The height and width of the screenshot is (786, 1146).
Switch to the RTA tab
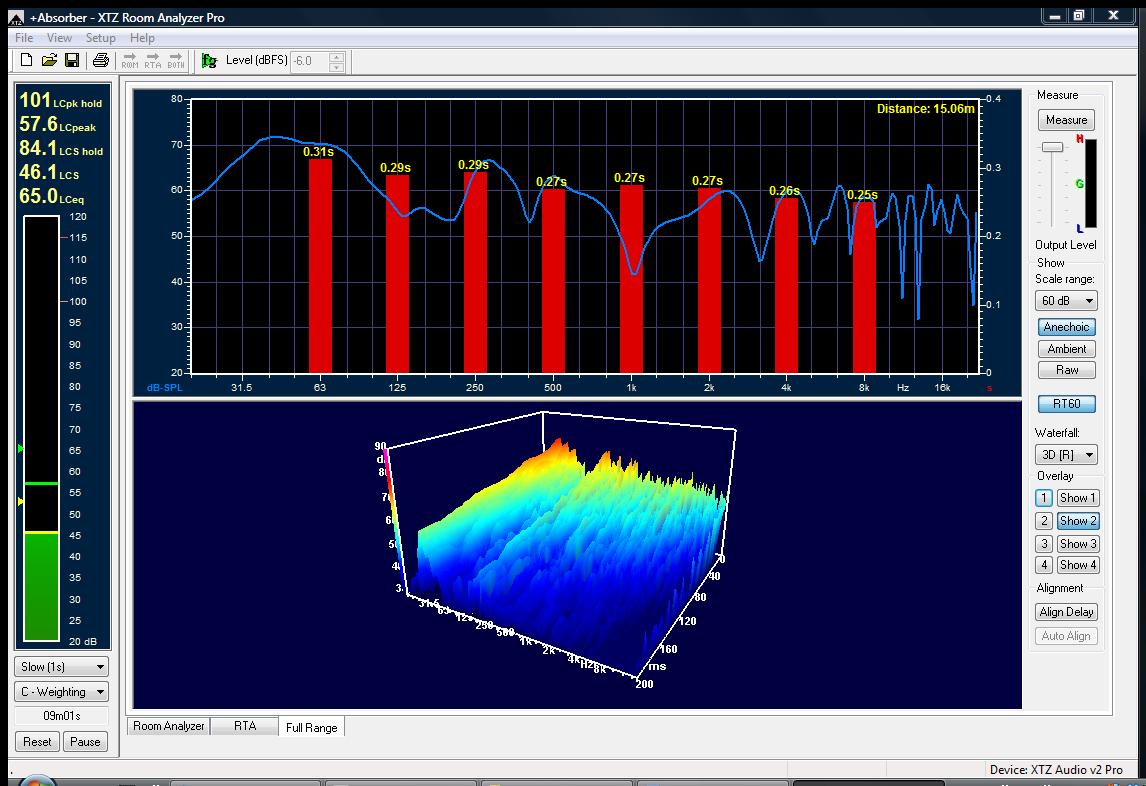coord(245,727)
